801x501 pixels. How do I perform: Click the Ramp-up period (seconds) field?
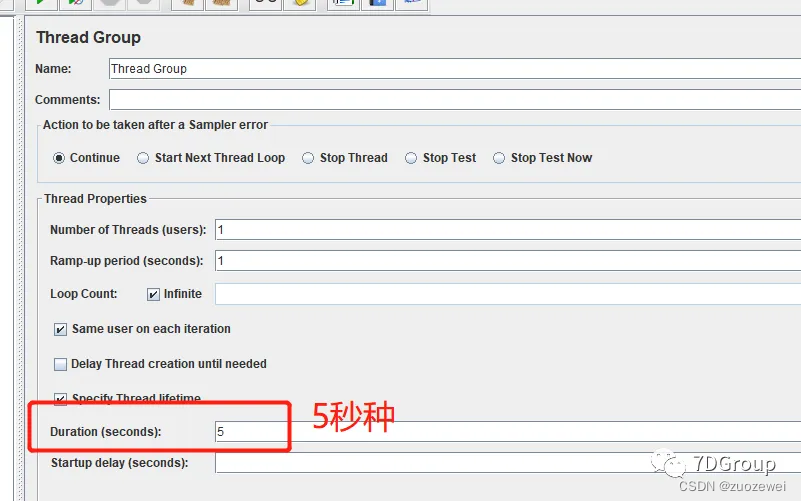[508, 261]
